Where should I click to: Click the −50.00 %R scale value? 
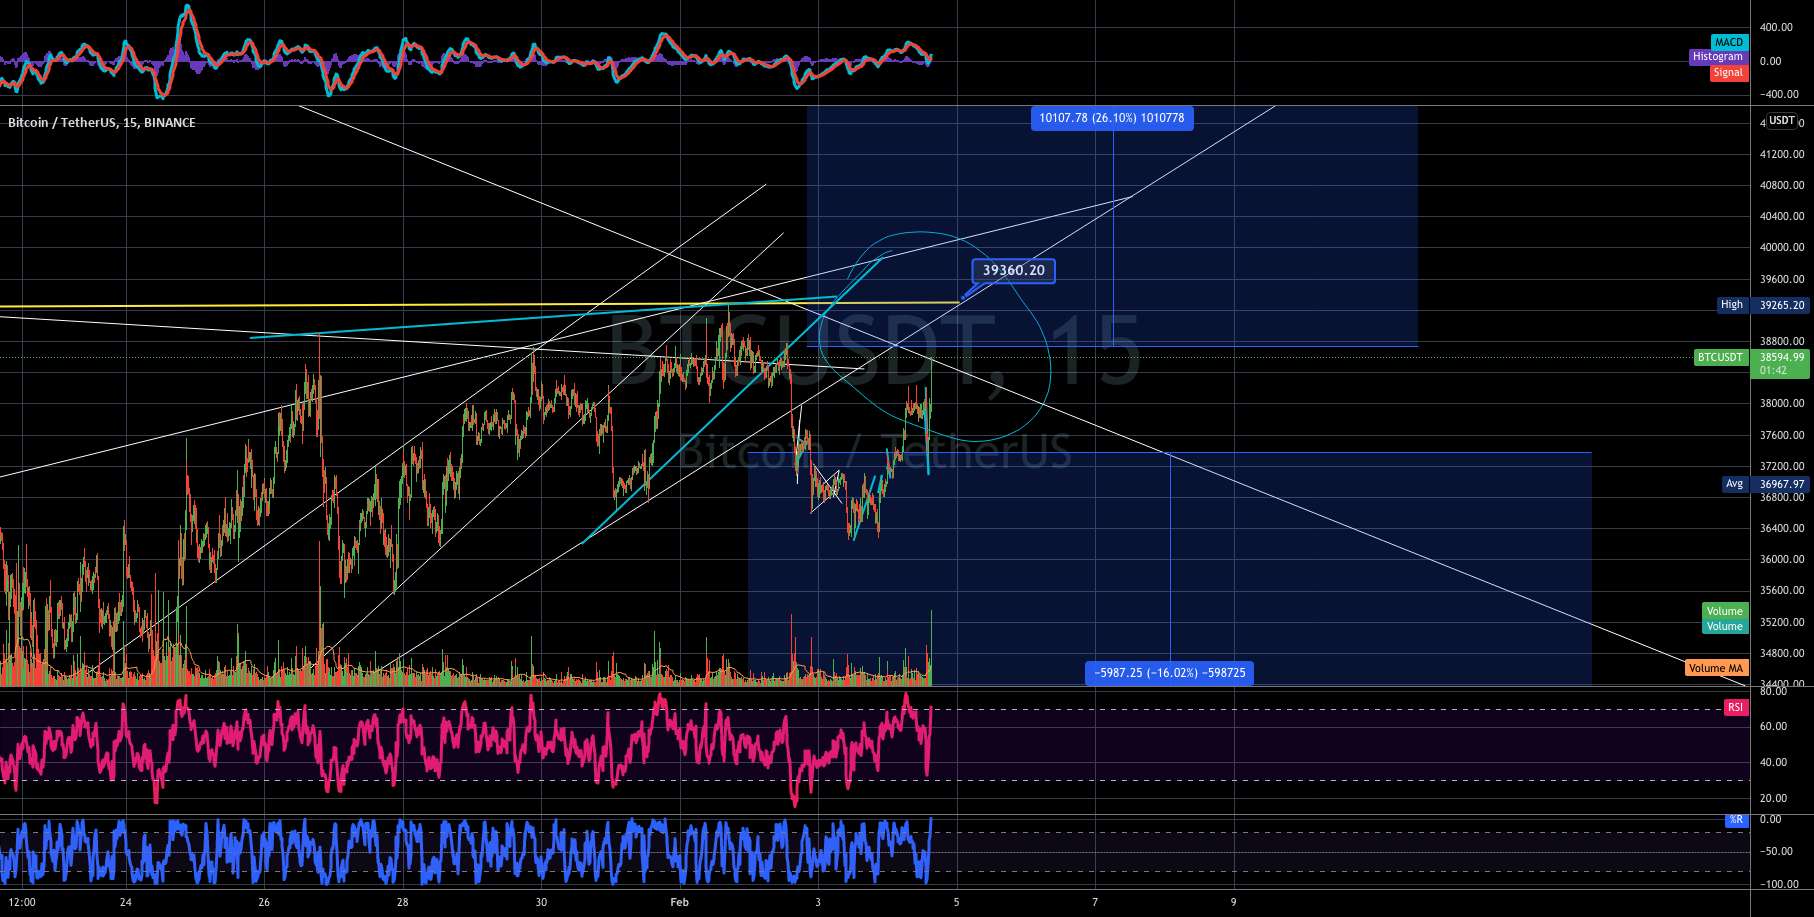click(1777, 851)
